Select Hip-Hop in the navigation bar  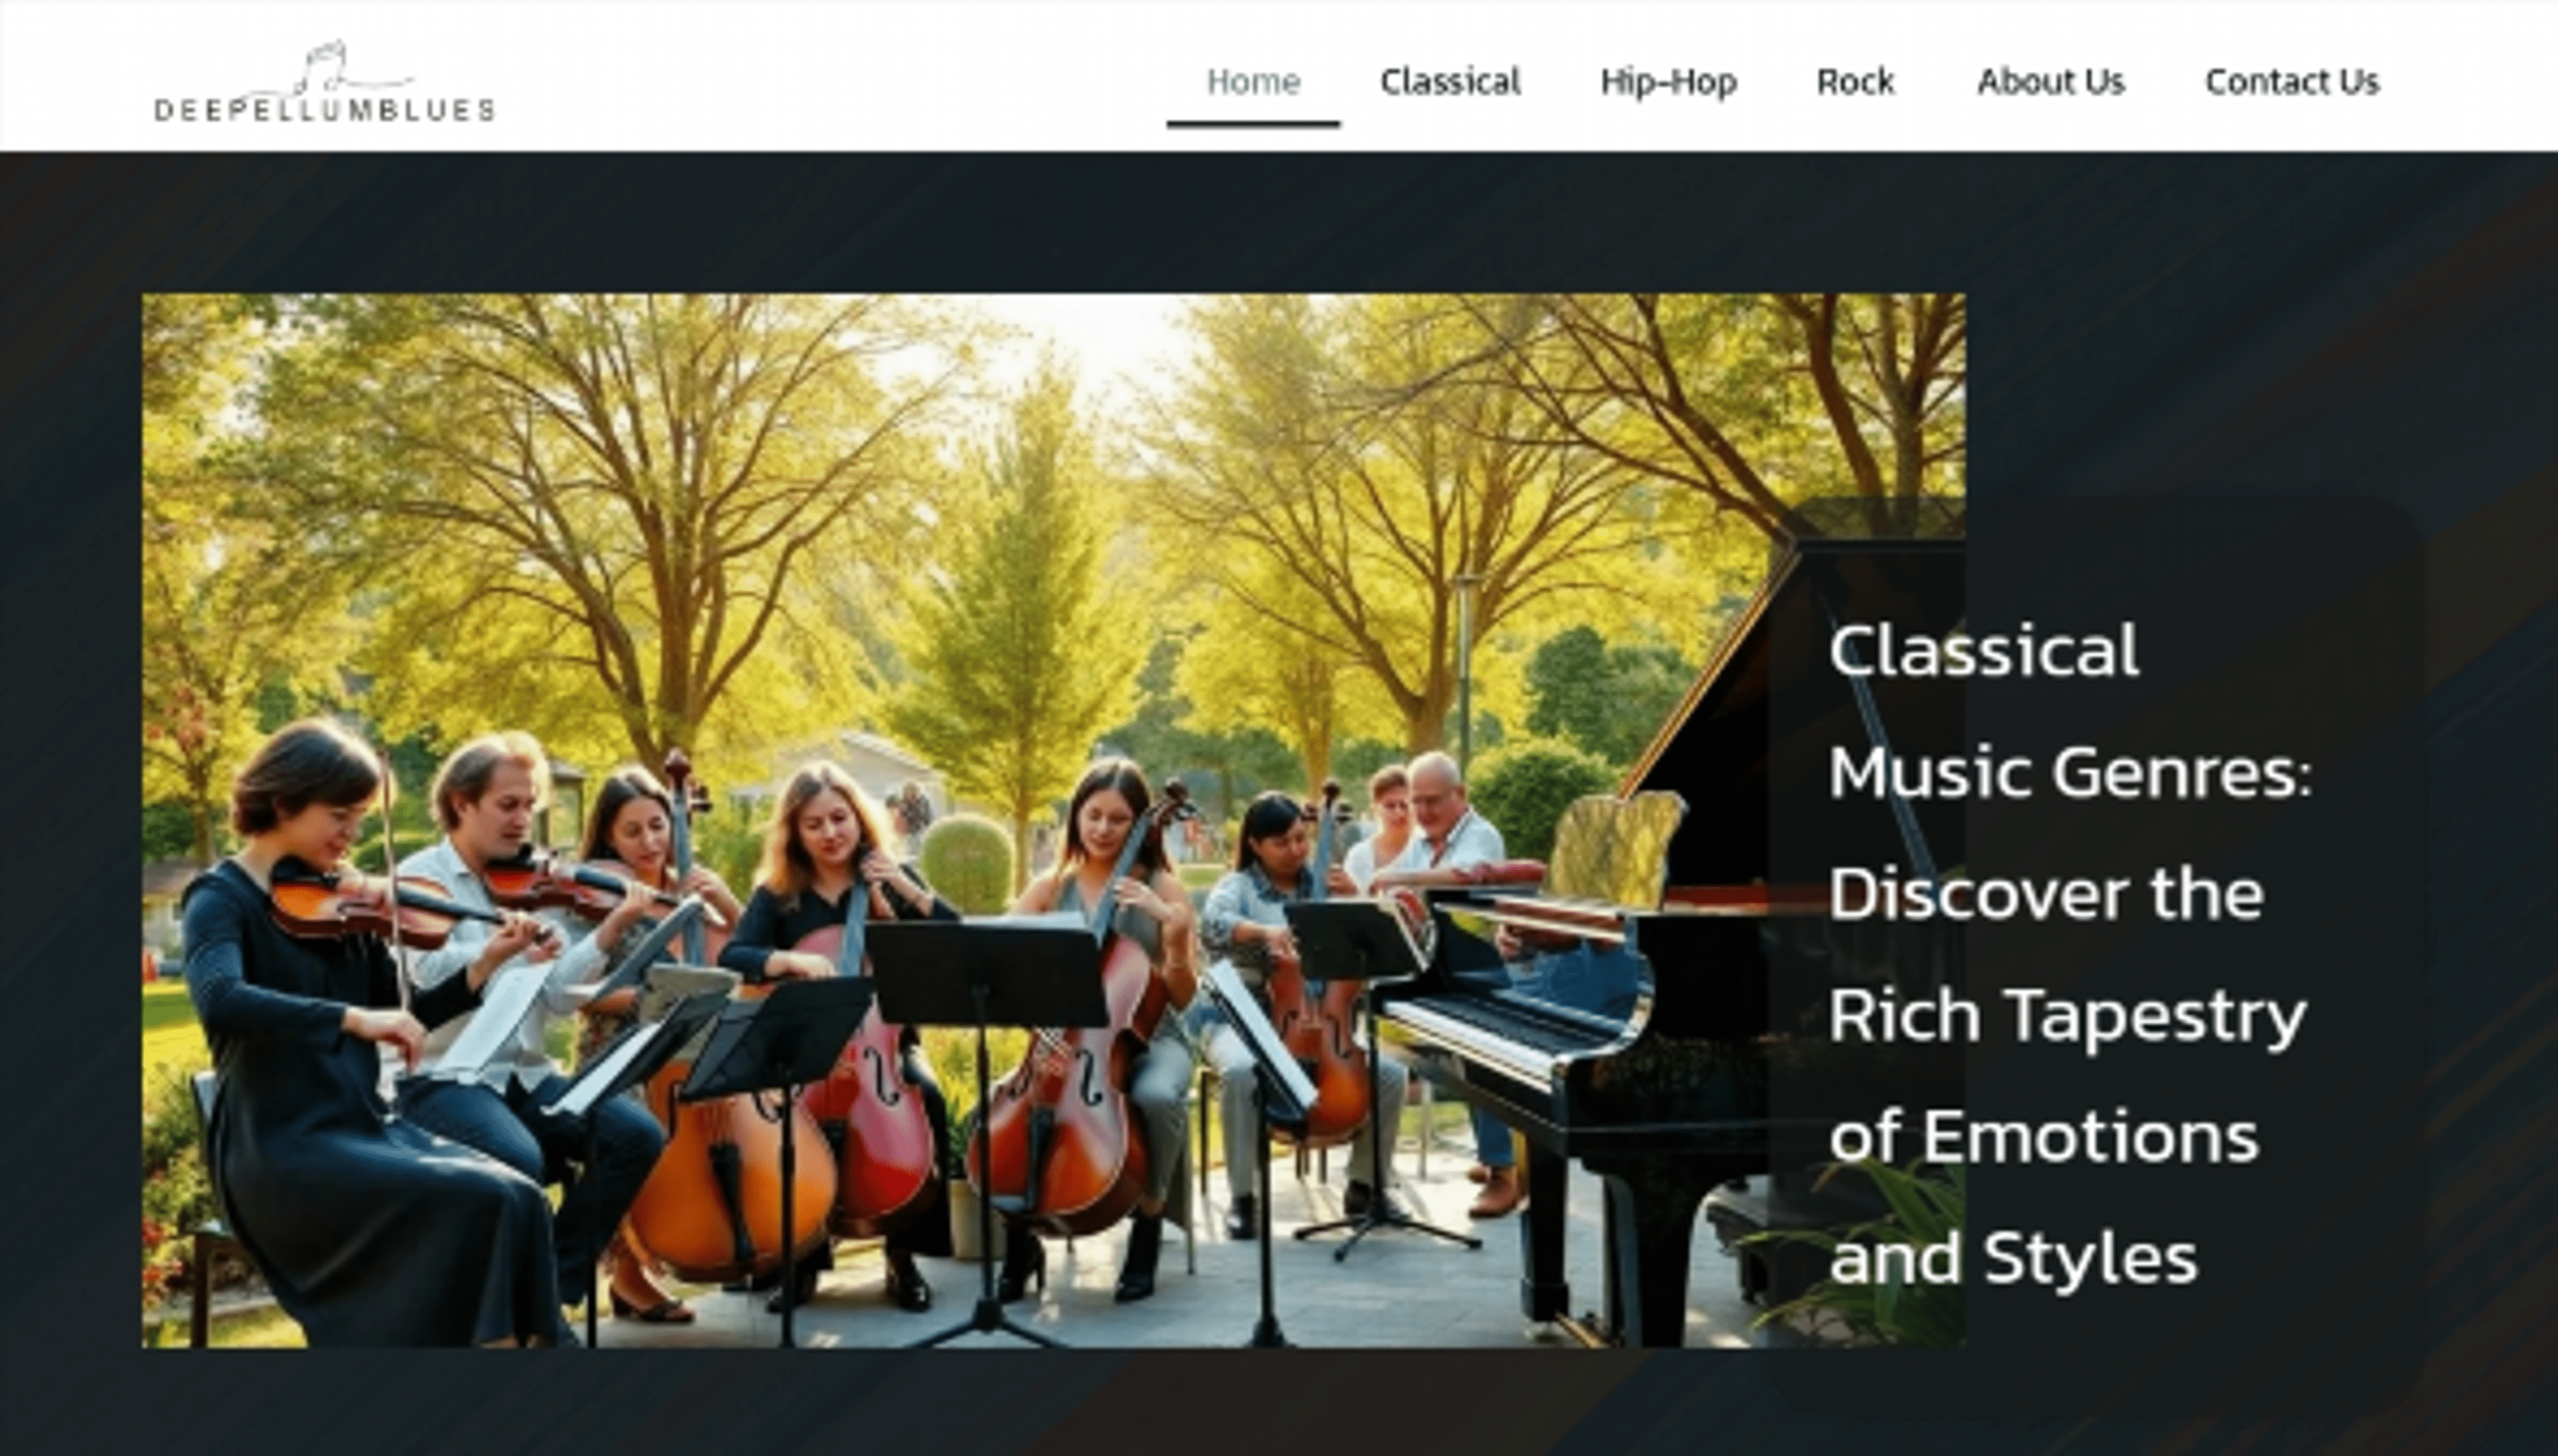1668,82
